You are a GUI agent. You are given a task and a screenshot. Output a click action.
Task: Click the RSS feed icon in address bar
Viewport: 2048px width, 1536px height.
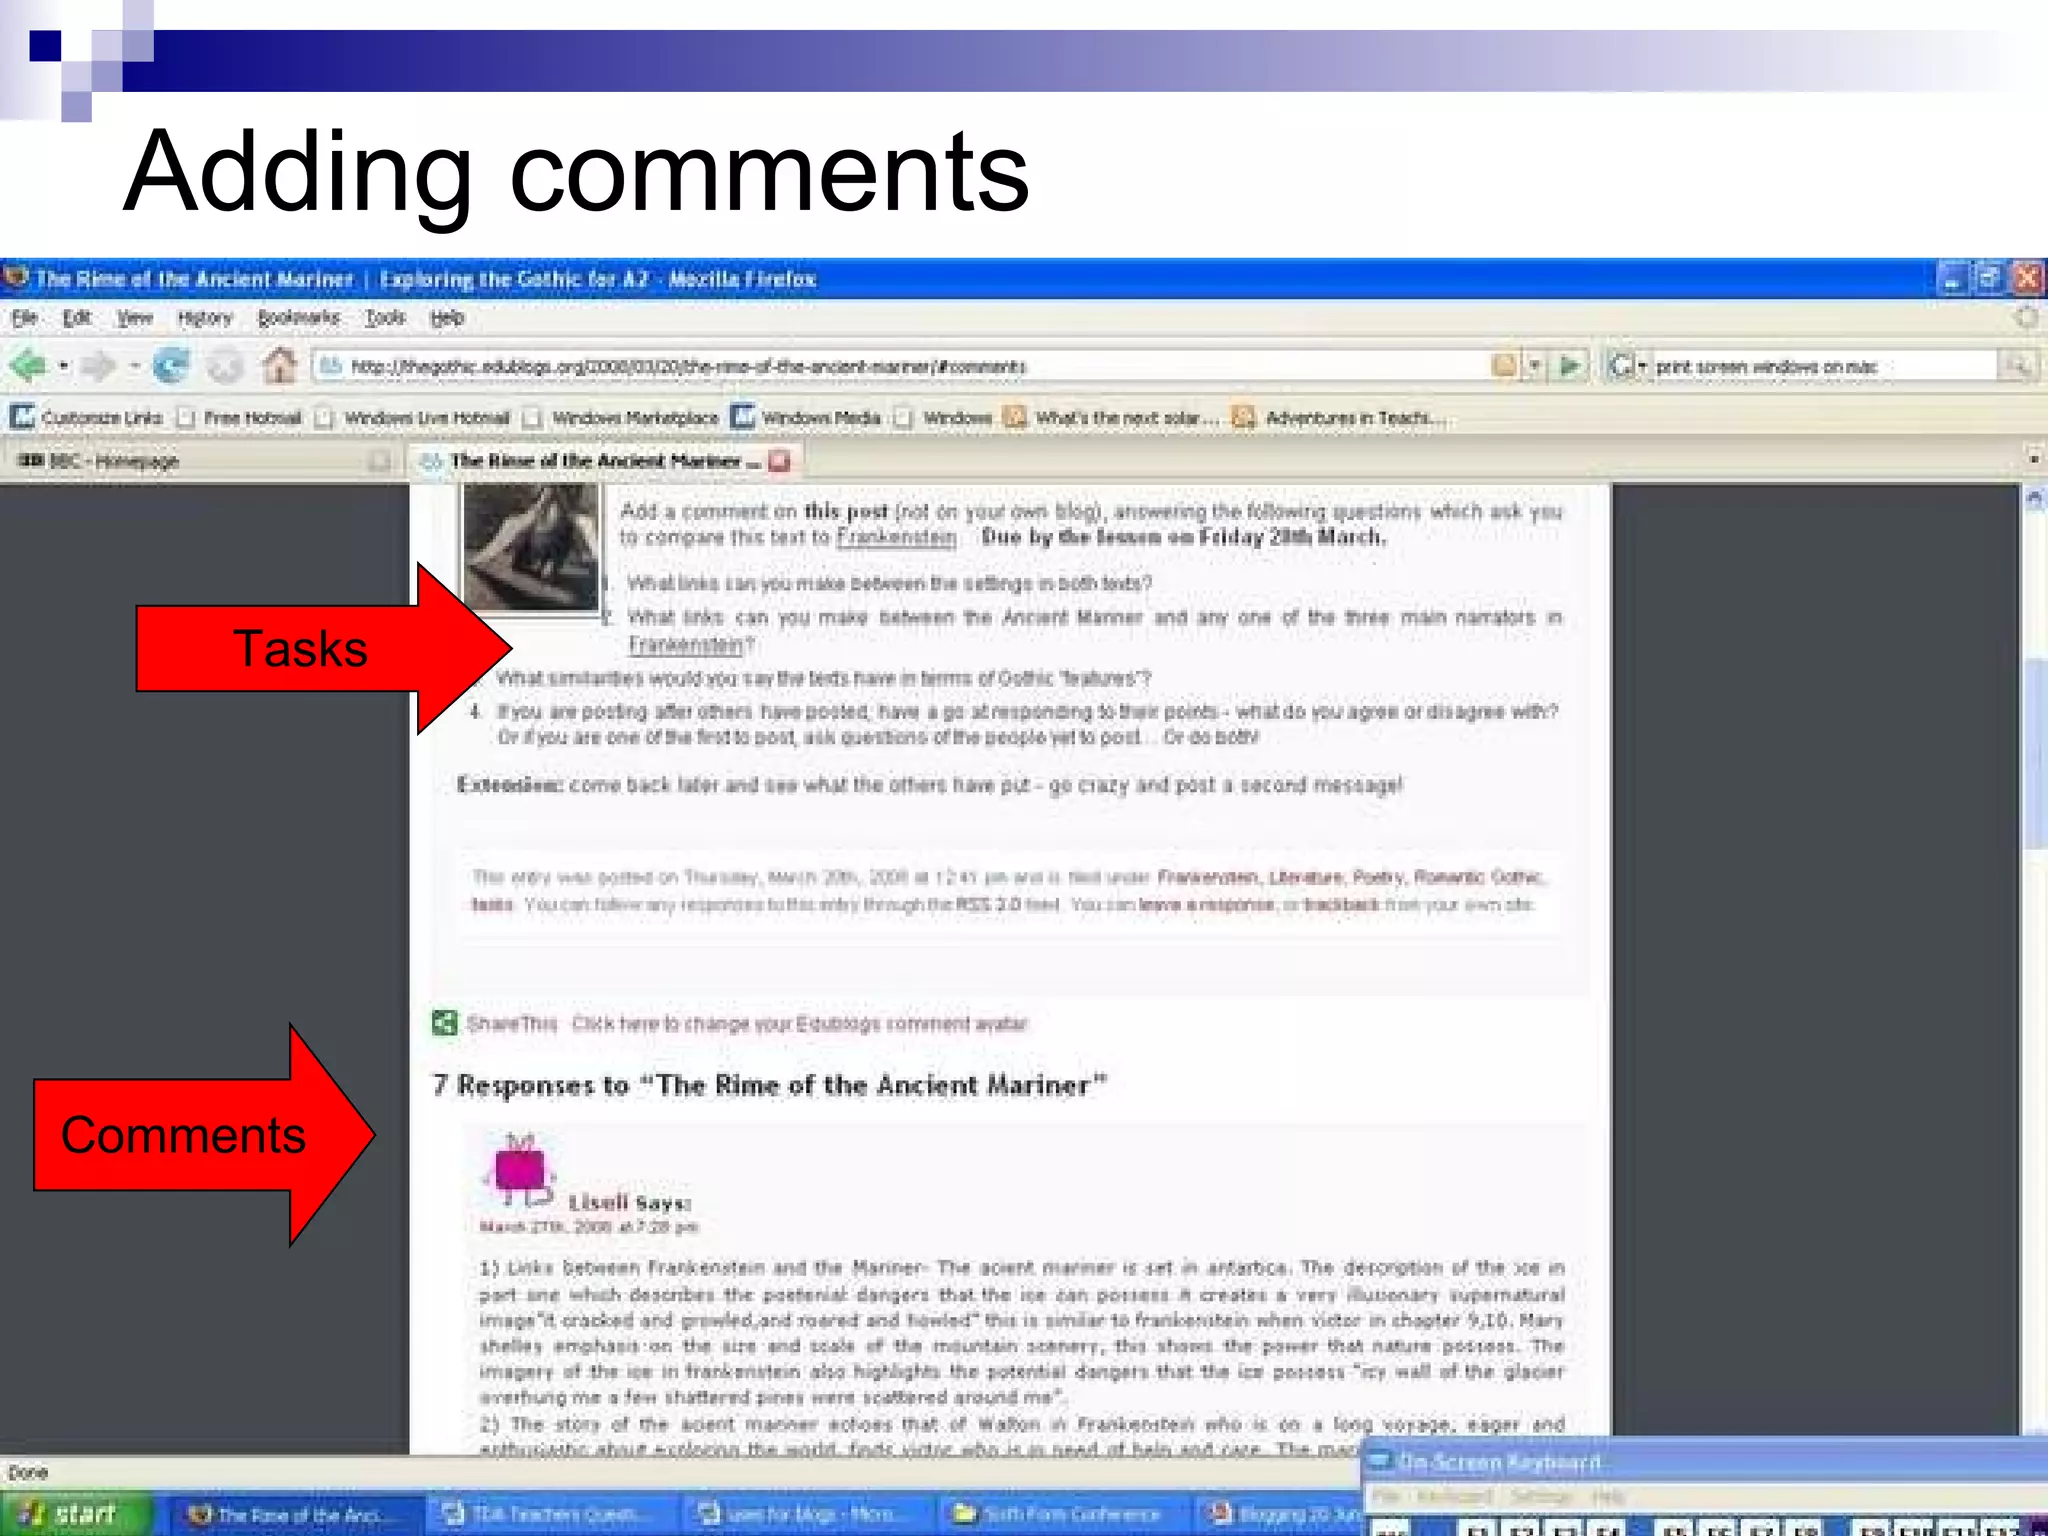click(1503, 366)
